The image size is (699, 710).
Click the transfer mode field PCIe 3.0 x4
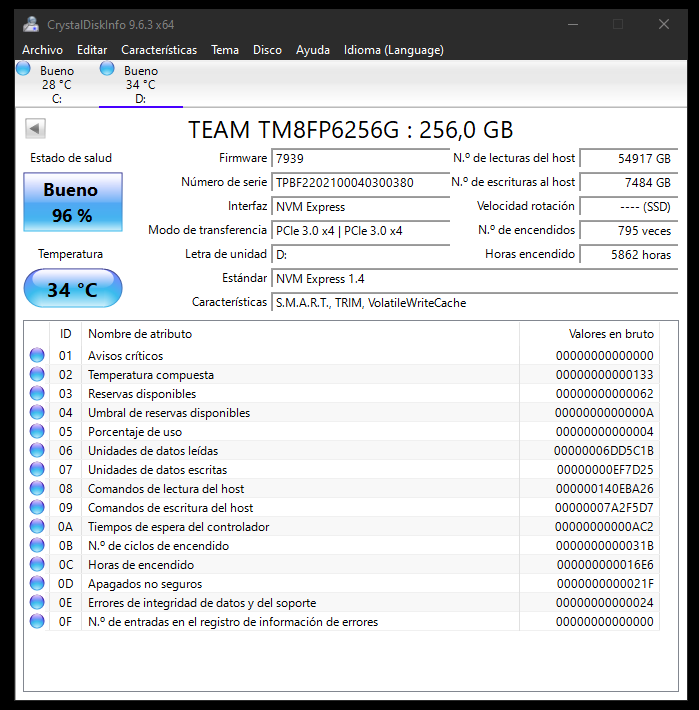[360, 230]
